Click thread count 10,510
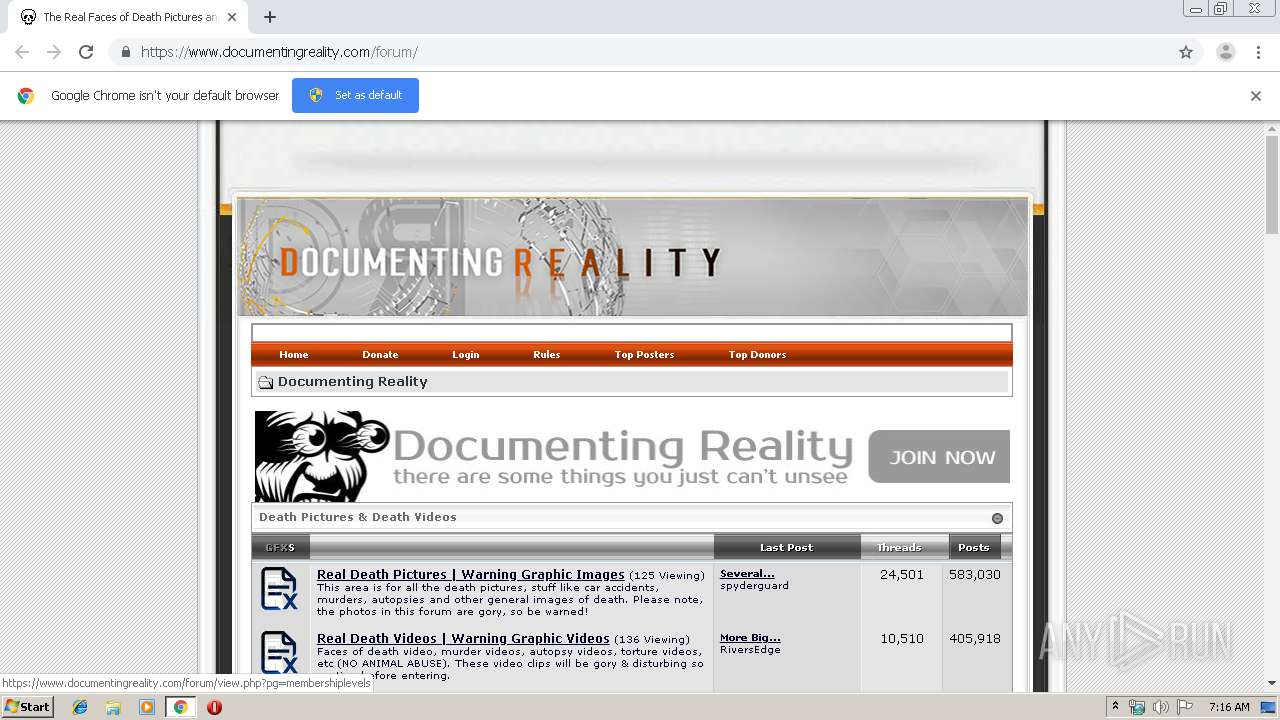 [x=902, y=639]
